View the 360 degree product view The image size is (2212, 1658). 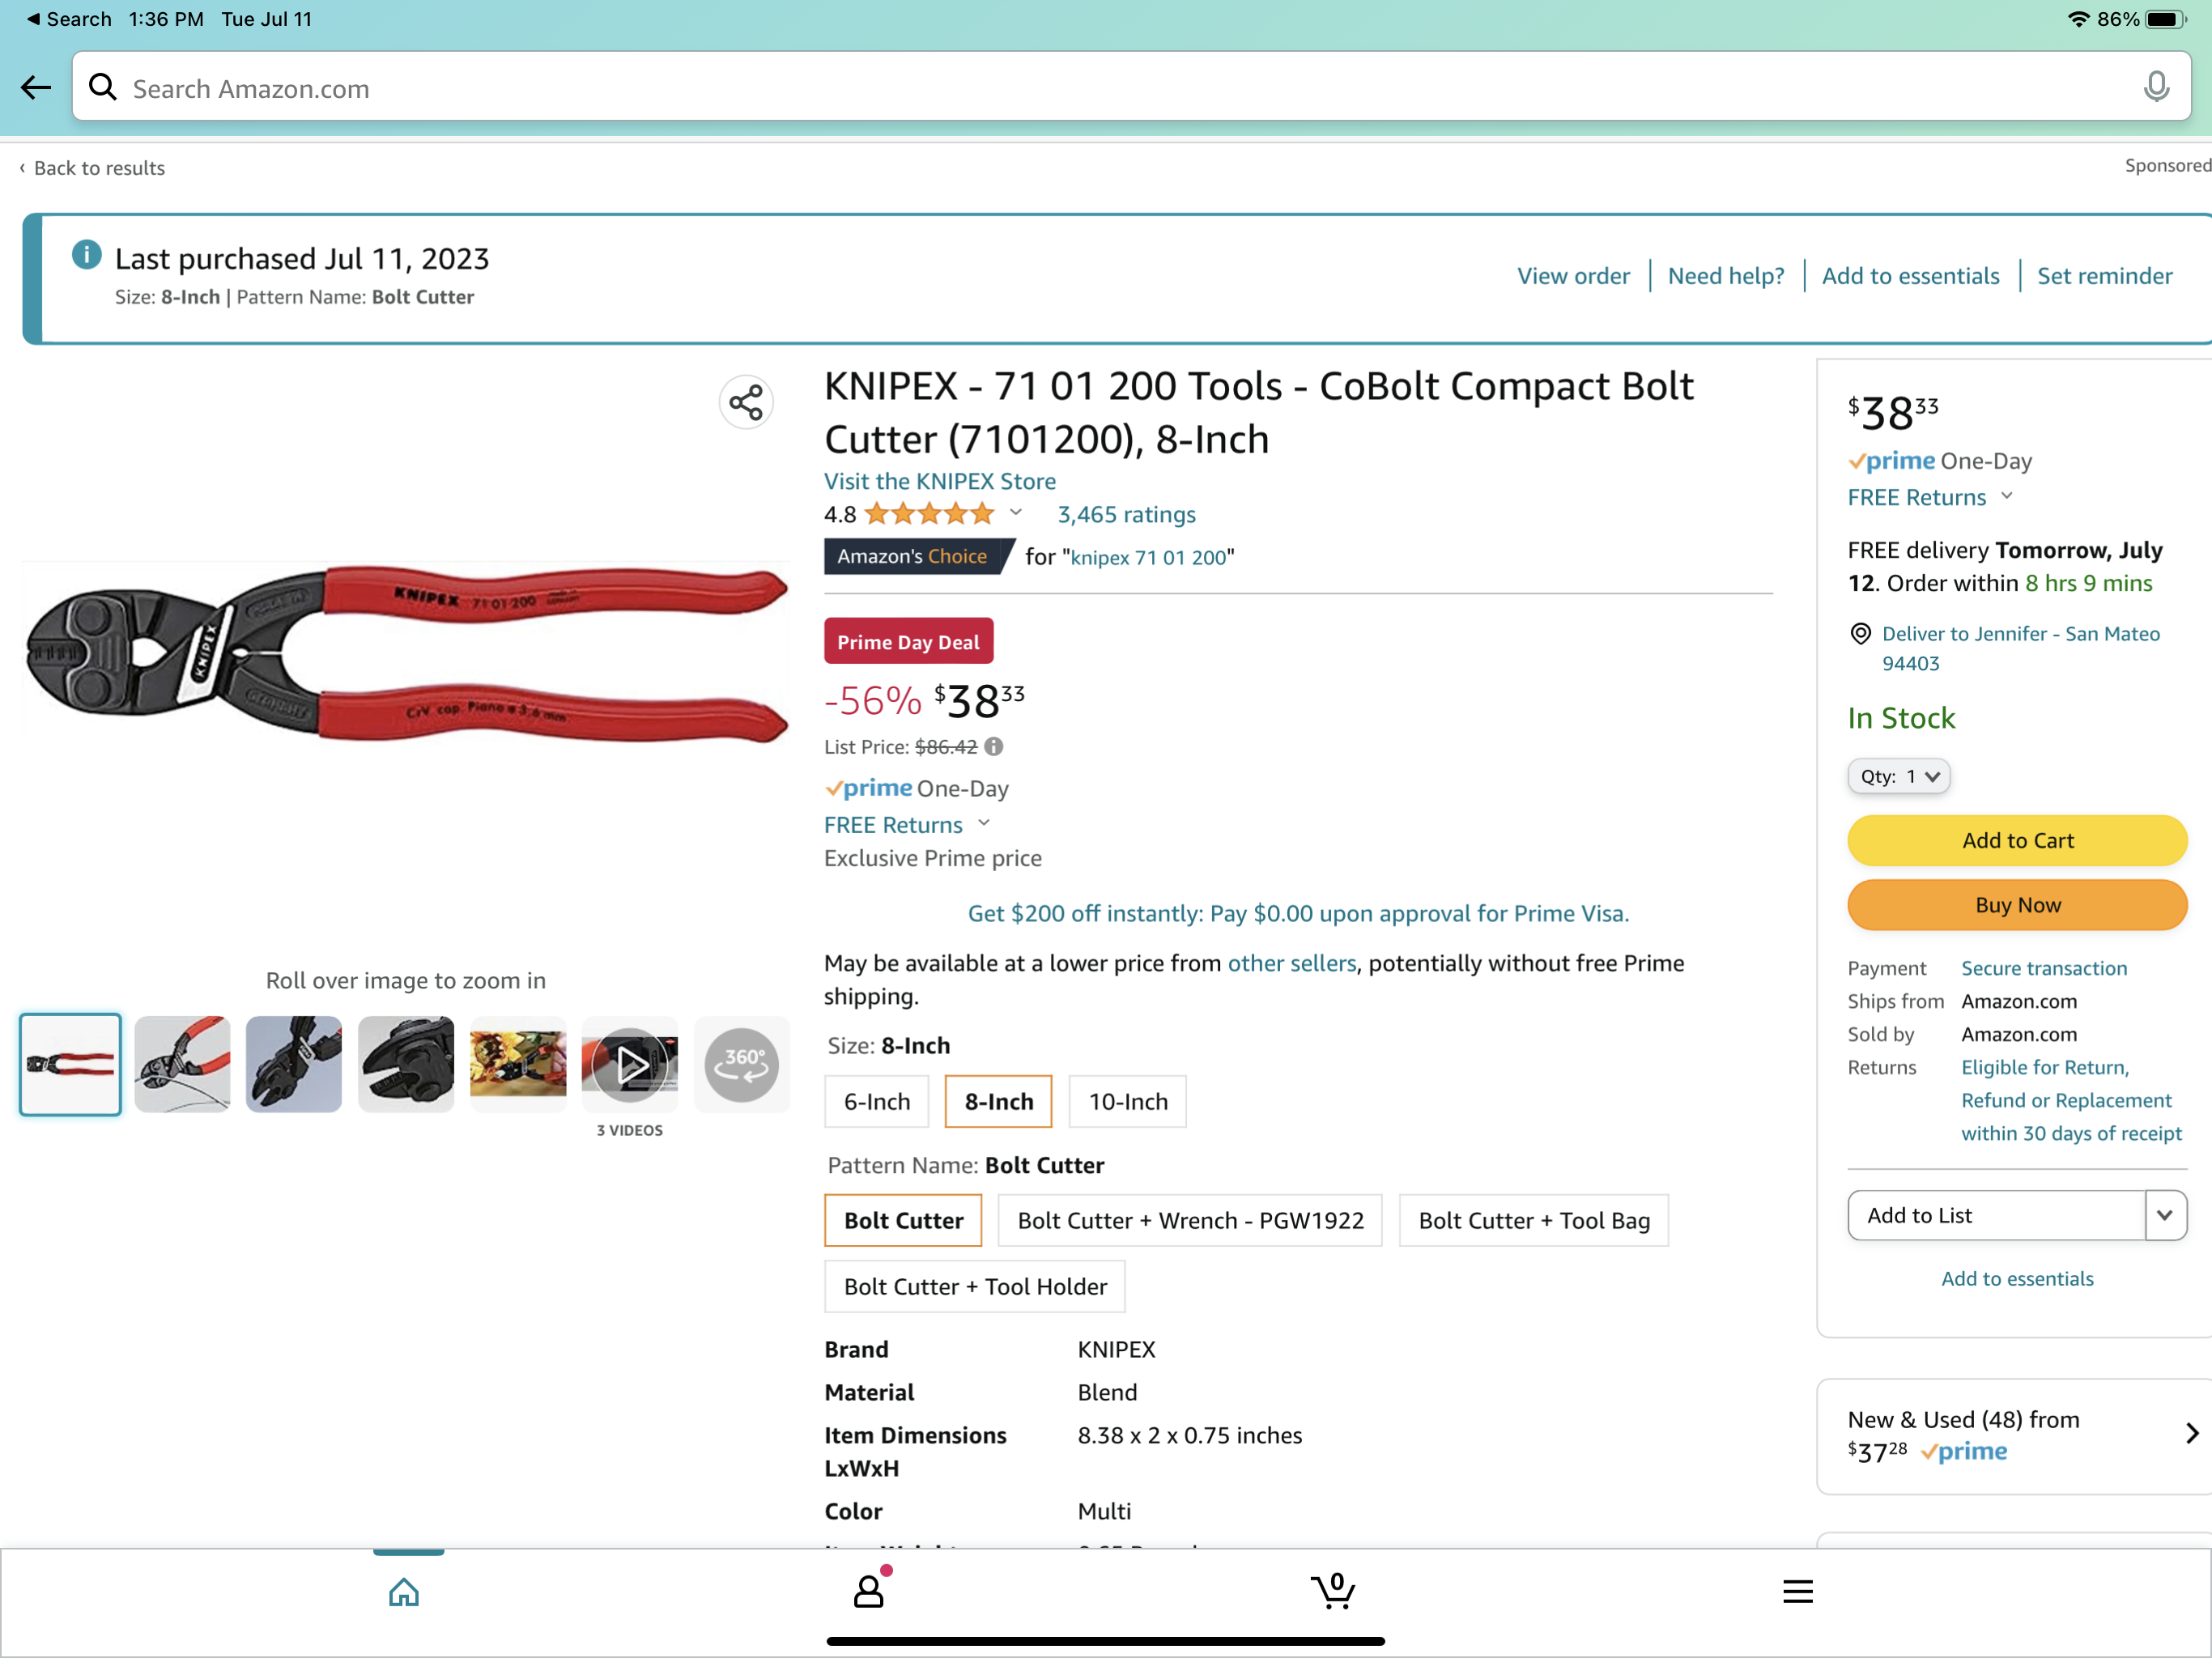point(742,1064)
